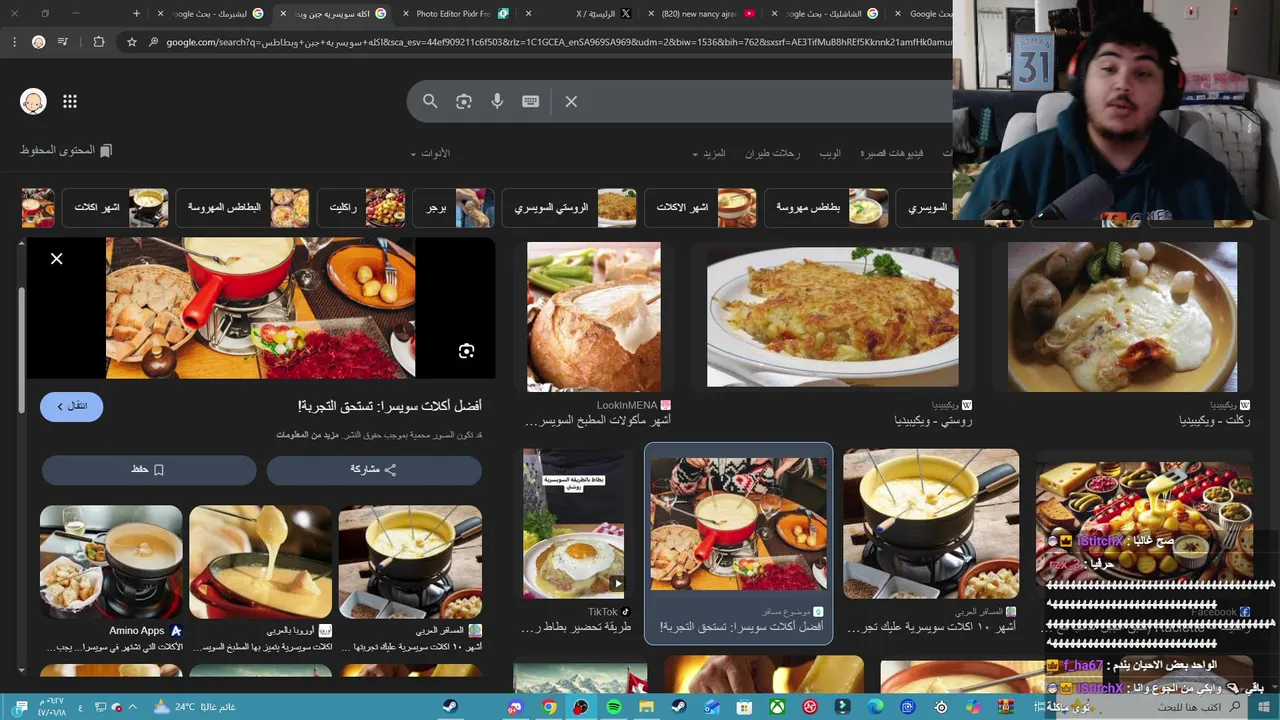Open Microsoft Edge from the taskbar
This screenshot has width=1280, height=720.
point(875,707)
